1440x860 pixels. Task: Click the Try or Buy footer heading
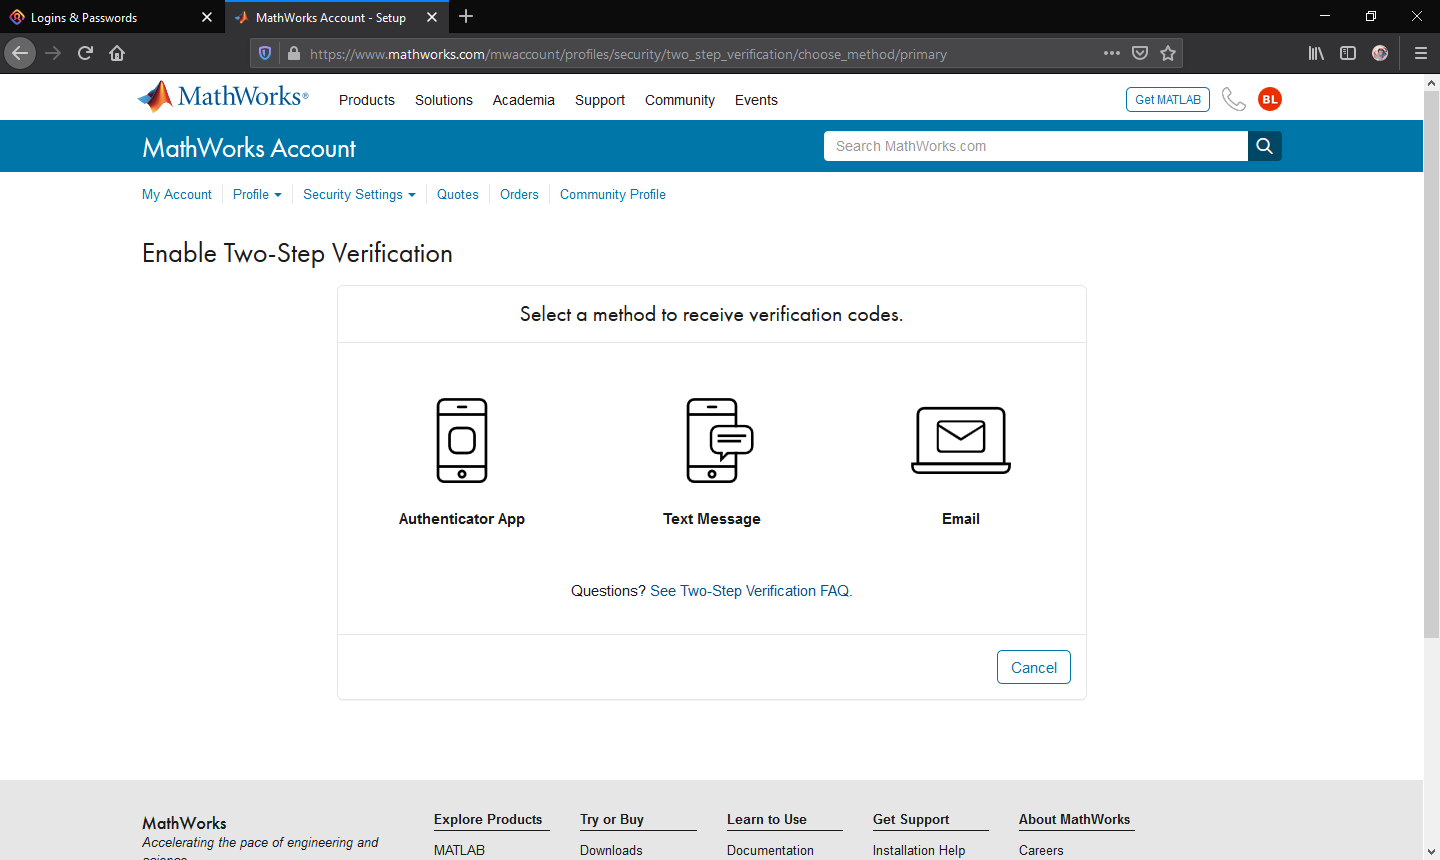612,819
